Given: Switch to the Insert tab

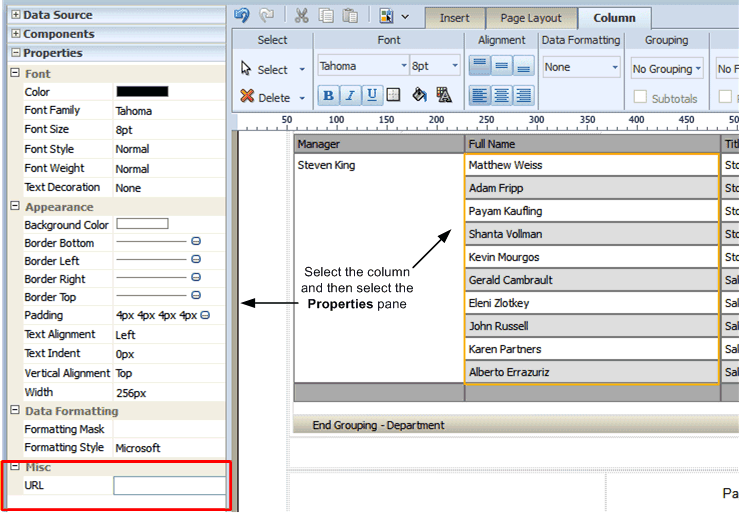Looking at the screenshot, I should (x=454, y=18).
